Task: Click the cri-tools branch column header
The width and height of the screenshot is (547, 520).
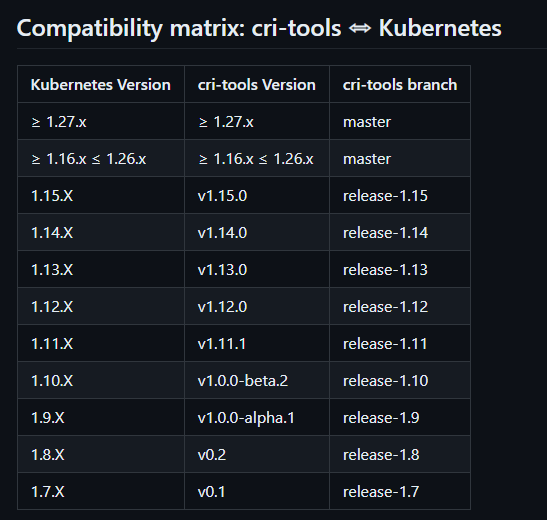Action: [x=400, y=84]
